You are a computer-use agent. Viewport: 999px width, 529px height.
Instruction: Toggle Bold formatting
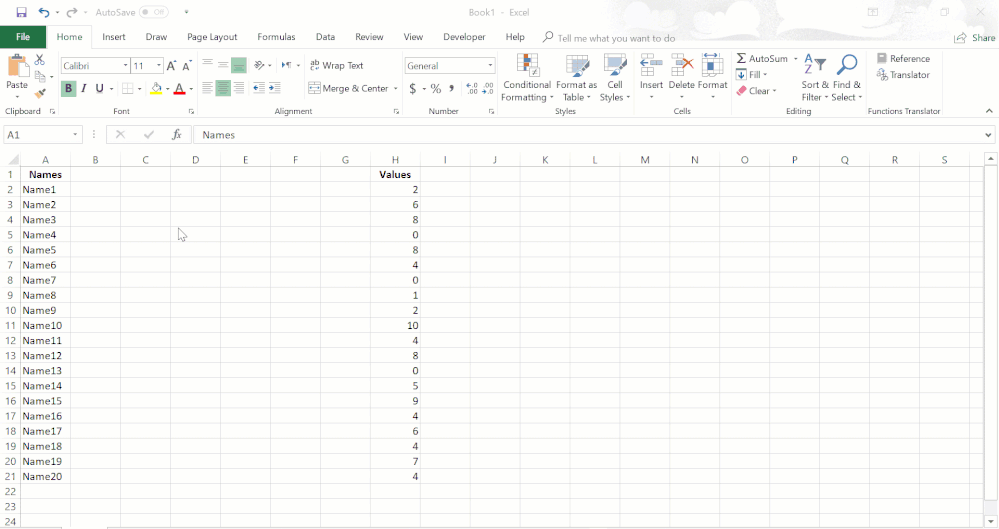pyautogui.click(x=68, y=88)
